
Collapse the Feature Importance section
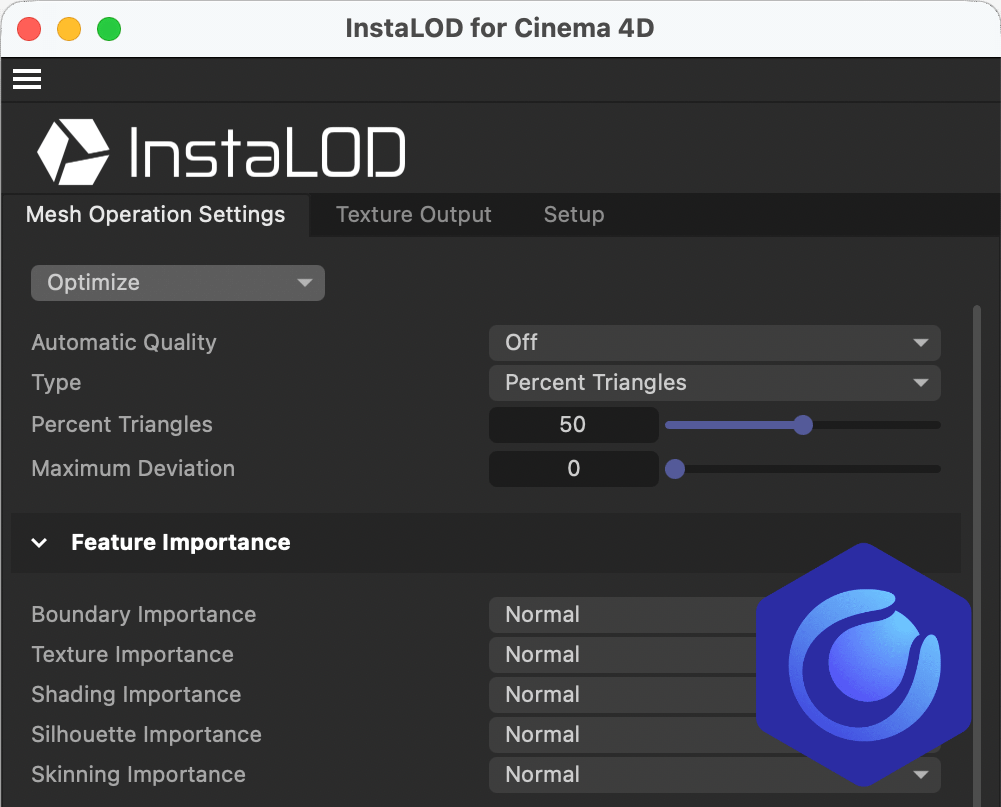click(x=39, y=543)
